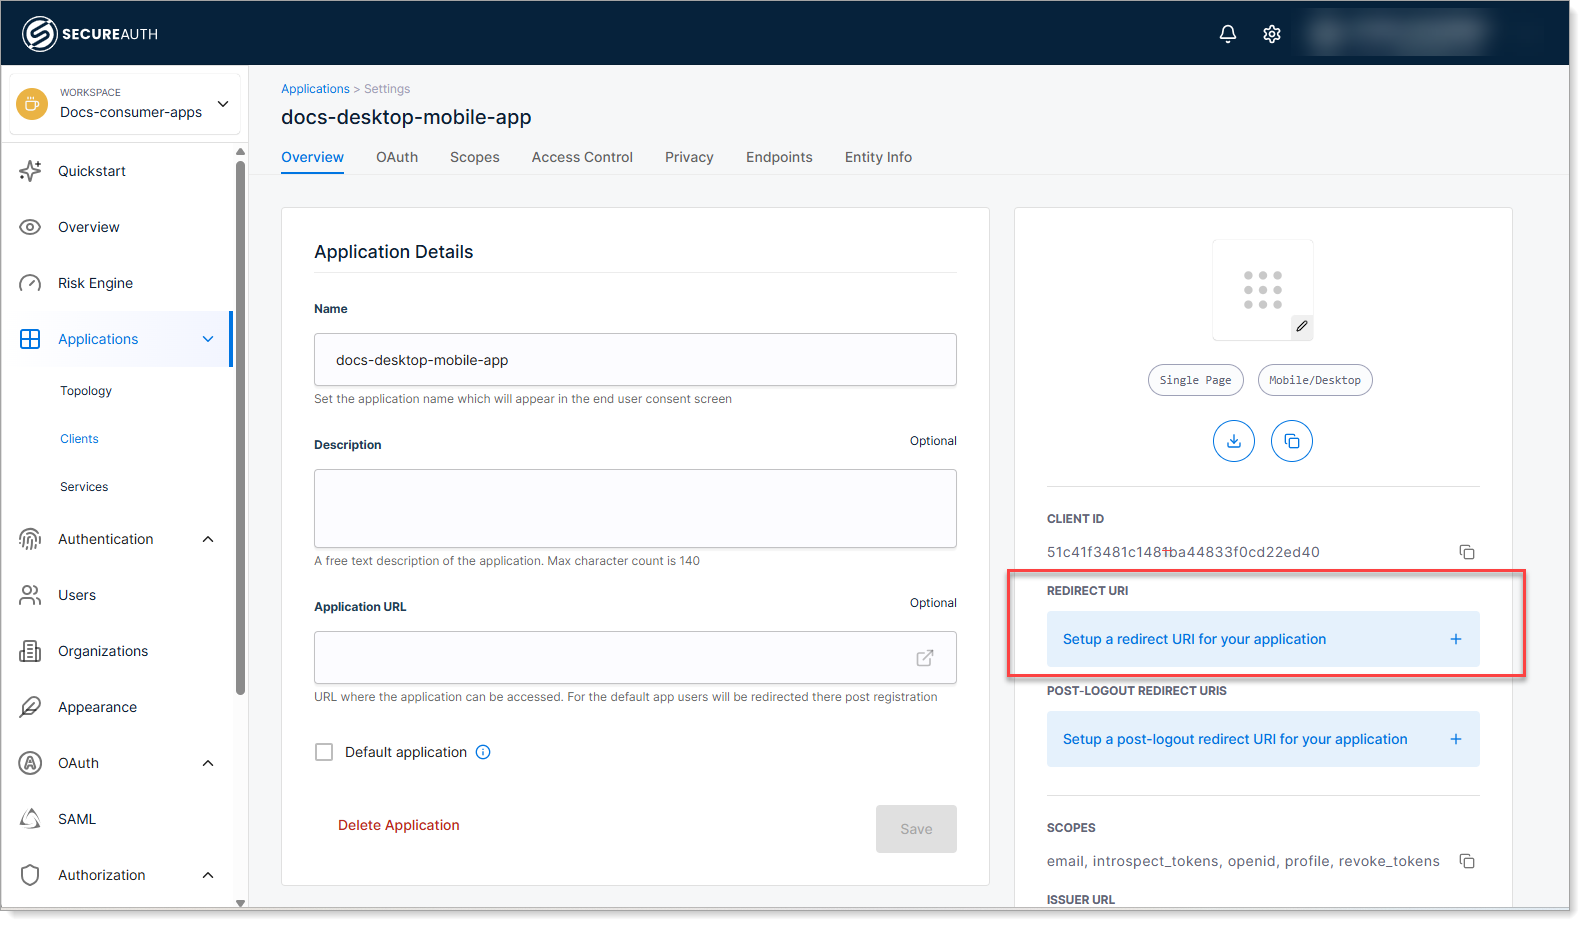Click the Overview eye icon in sidebar
The height and width of the screenshot is (926, 1585).
click(x=30, y=227)
